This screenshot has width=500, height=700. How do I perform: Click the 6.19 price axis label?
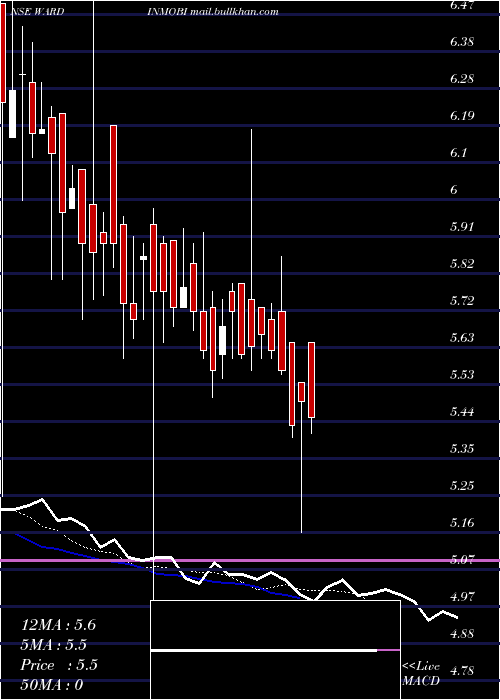[x=462, y=117]
